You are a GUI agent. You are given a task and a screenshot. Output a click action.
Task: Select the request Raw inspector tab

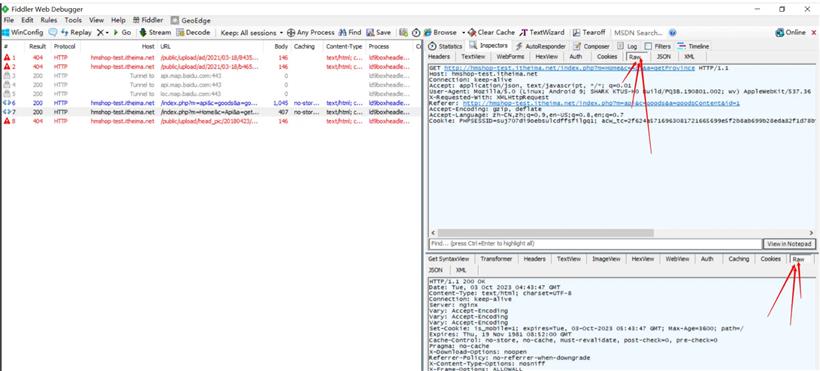[637, 57]
